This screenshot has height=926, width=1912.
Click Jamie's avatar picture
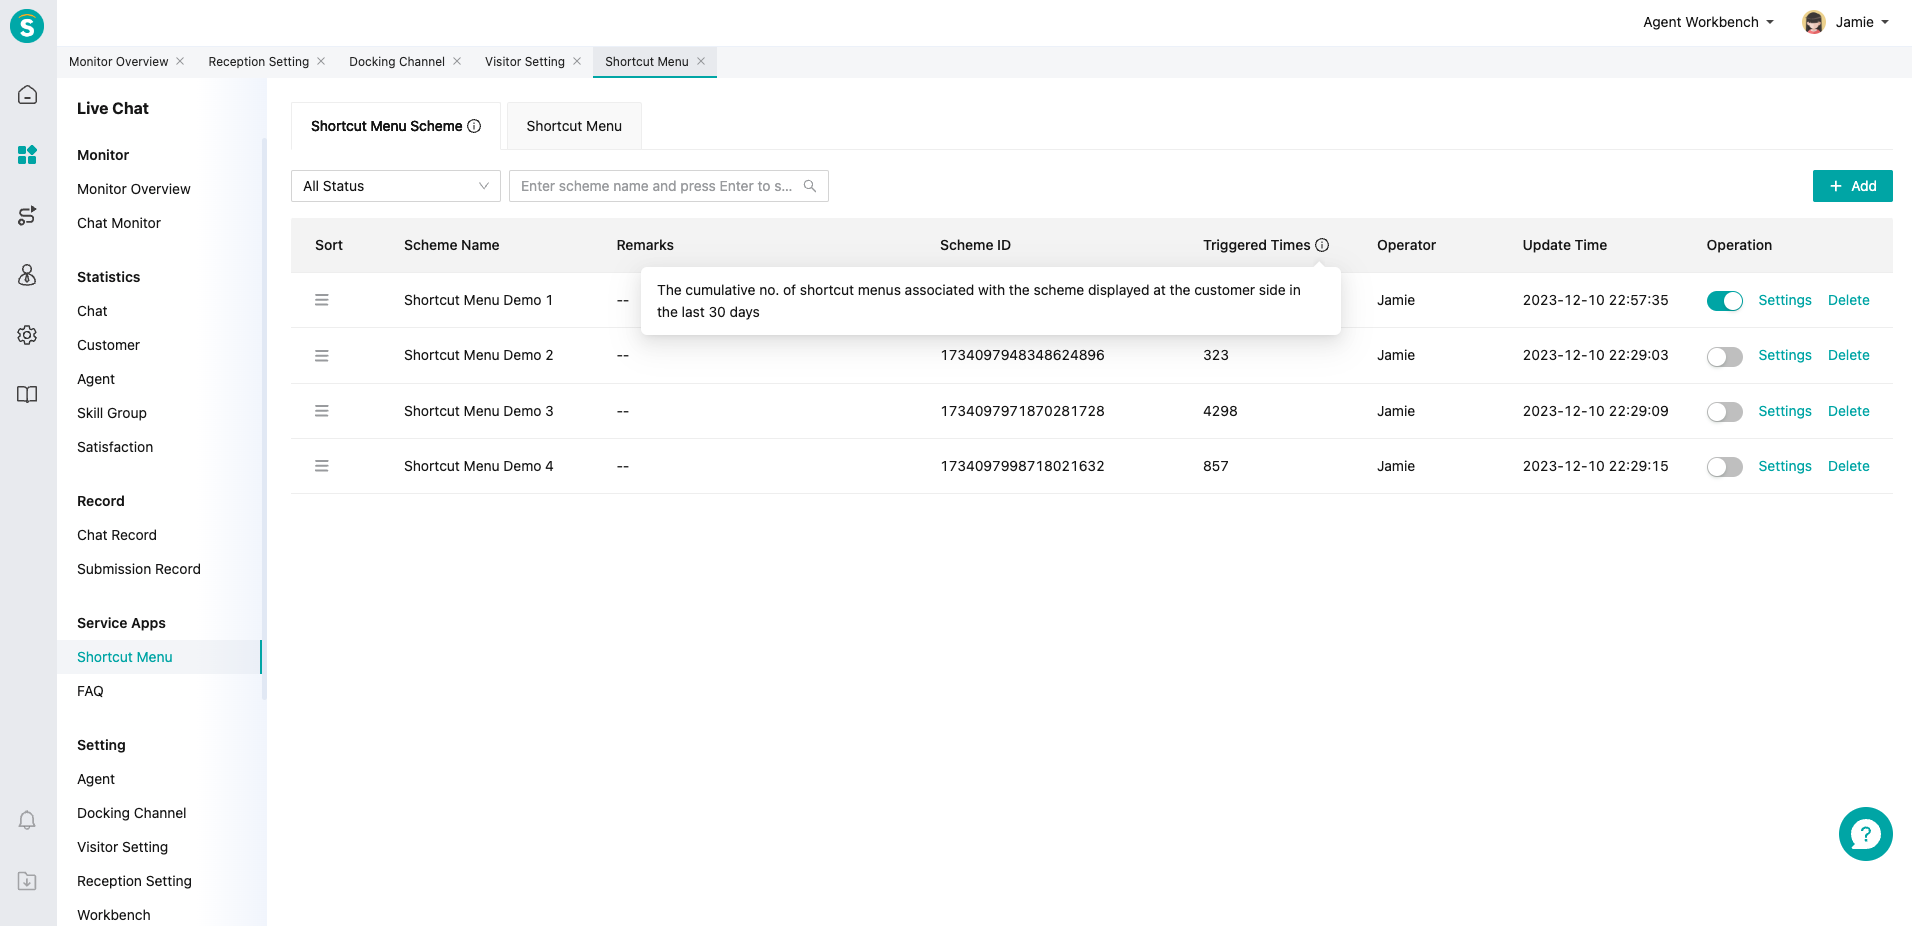click(1813, 22)
